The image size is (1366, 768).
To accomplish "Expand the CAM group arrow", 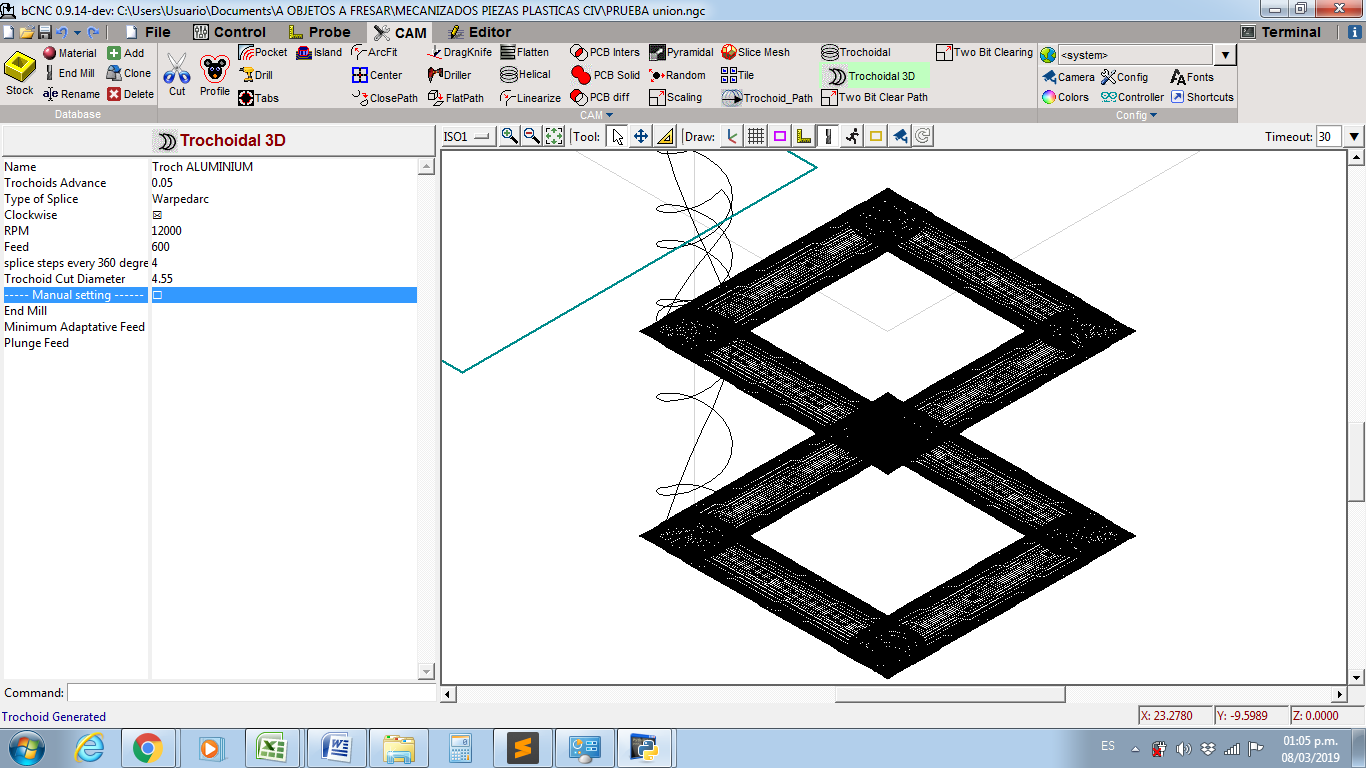I will (611, 115).
